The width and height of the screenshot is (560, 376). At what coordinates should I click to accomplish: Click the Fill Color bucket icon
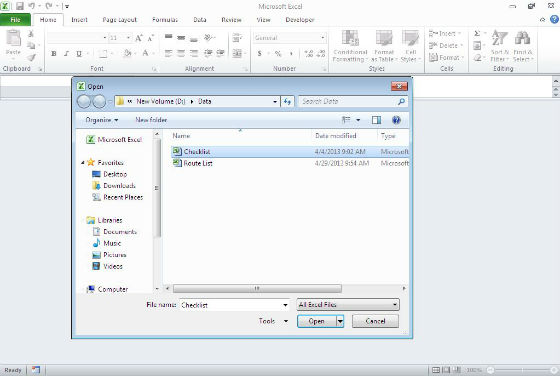[x=127, y=54]
